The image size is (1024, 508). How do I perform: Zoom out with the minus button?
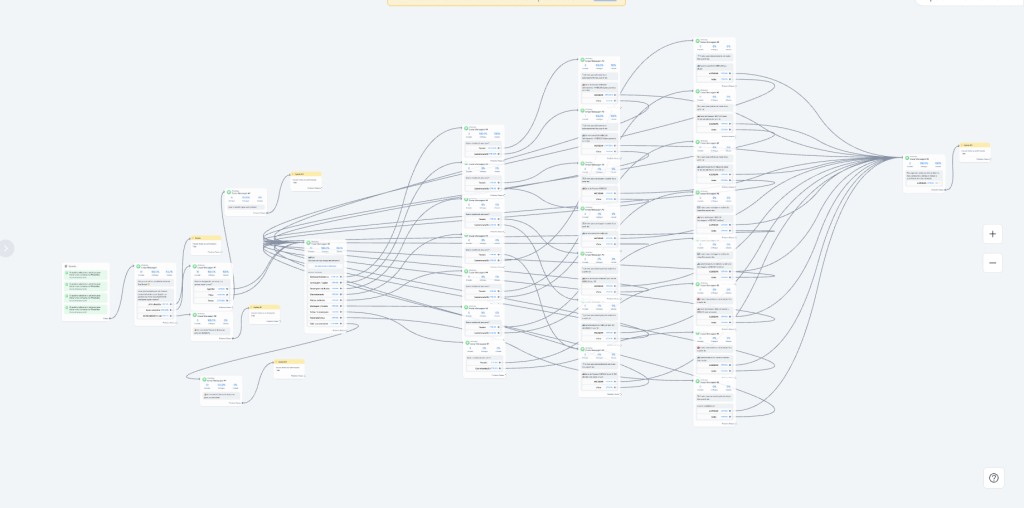[992, 263]
